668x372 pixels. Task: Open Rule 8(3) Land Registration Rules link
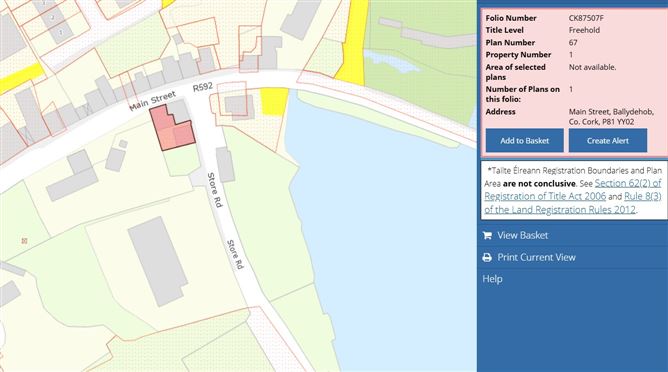pyautogui.click(x=573, y=203)
